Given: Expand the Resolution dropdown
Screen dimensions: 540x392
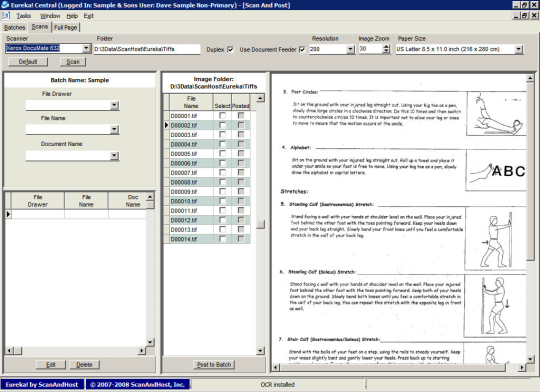Looking at the screenshot, I should [351, 49].
